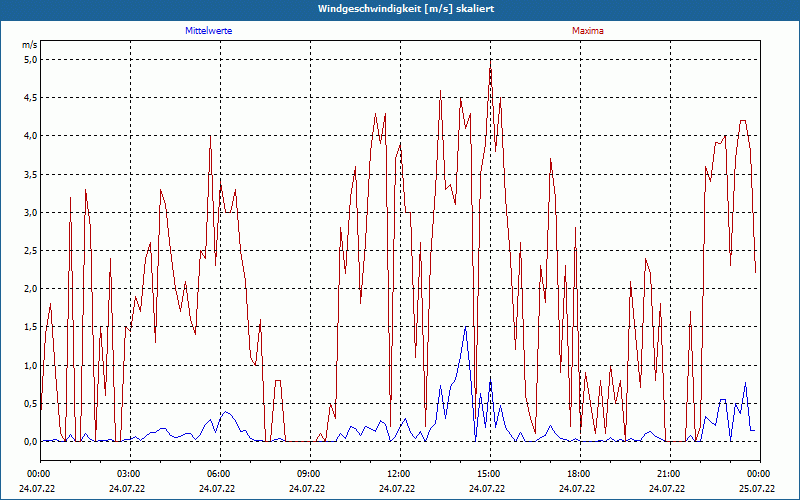This screenshot has width=800, height=500.
Task: Click the '0,5' y-axis value
Action: point(31,404)
